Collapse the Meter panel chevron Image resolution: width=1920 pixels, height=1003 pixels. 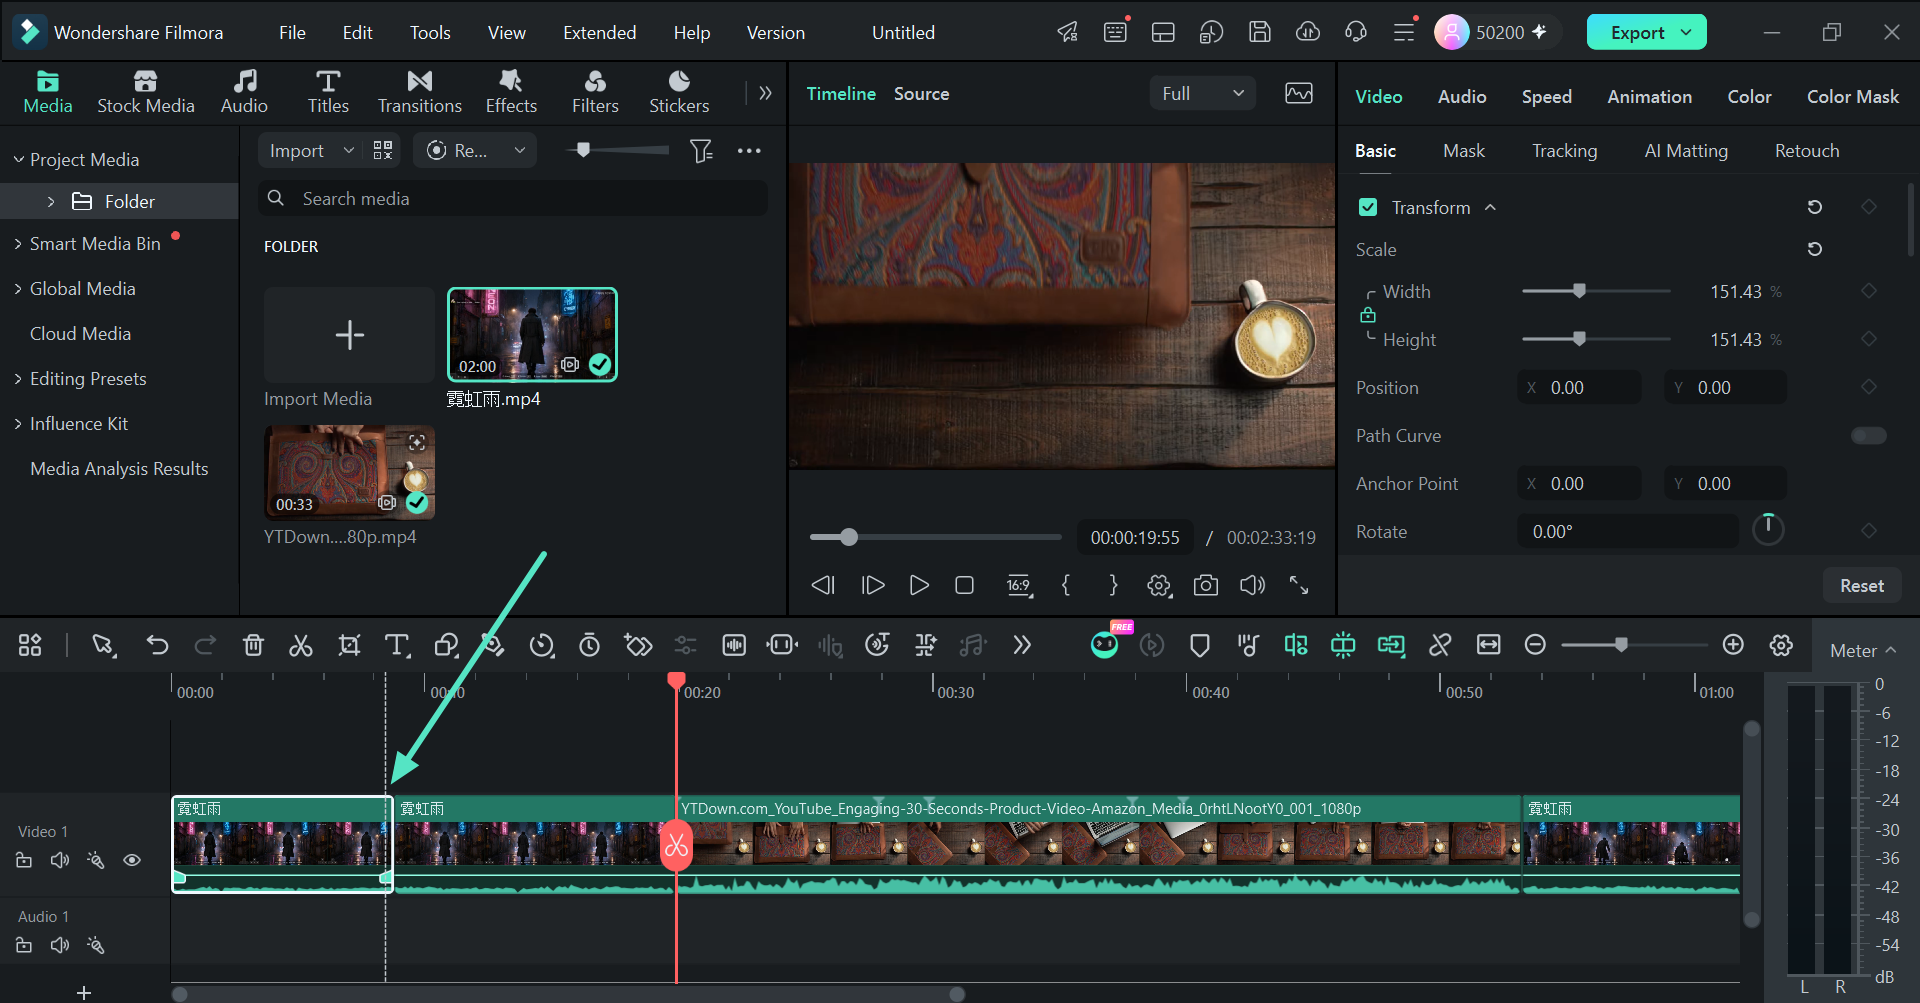click(x=1891, y=651)
